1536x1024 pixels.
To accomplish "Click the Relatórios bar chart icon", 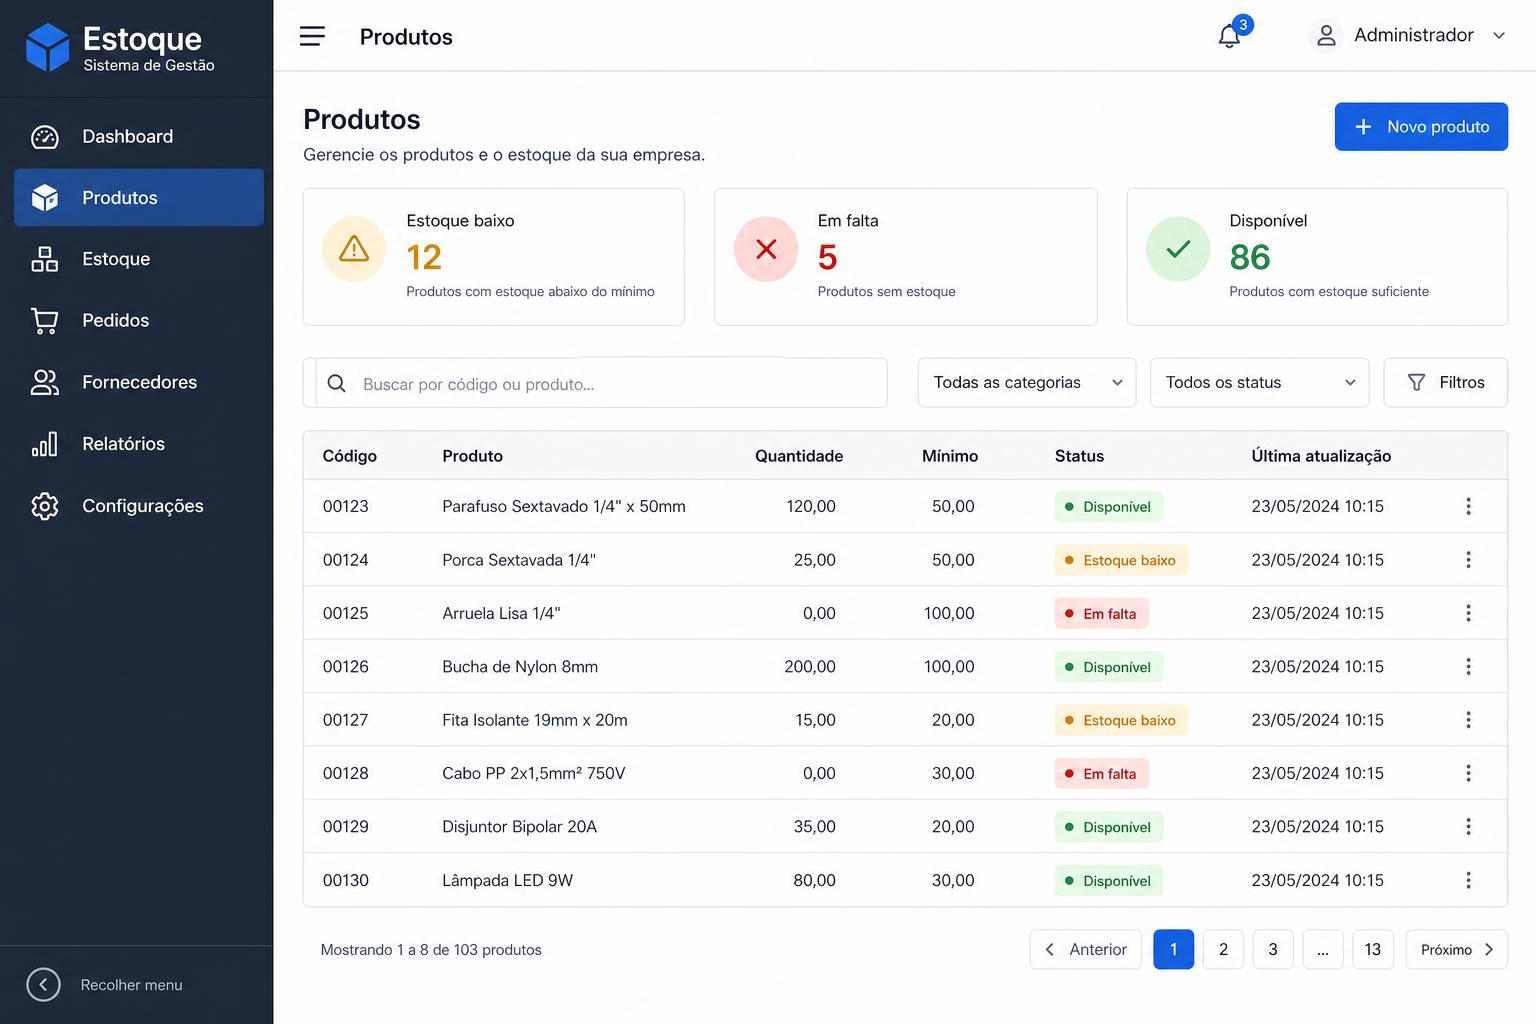I will click(45, 444).
